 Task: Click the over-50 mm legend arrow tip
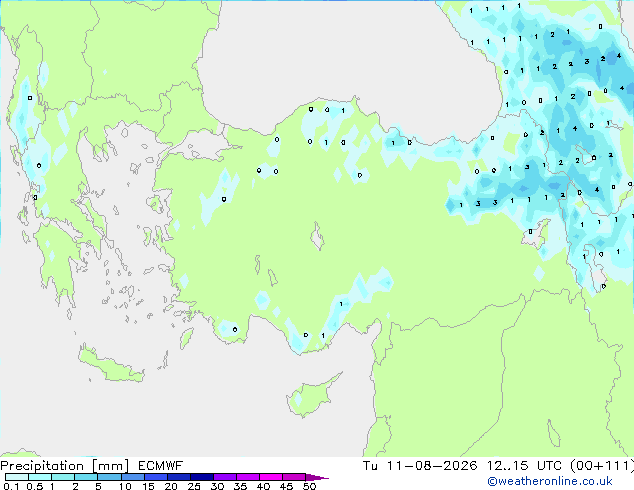click(x=317, y=477)
